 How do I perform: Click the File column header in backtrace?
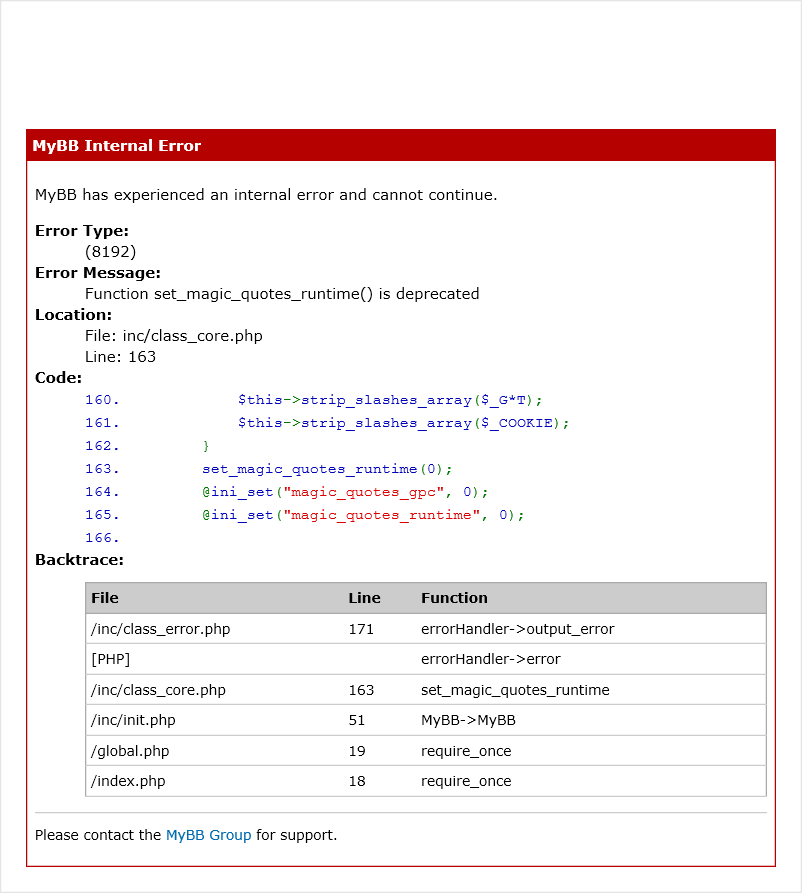[x=105, y=598]
